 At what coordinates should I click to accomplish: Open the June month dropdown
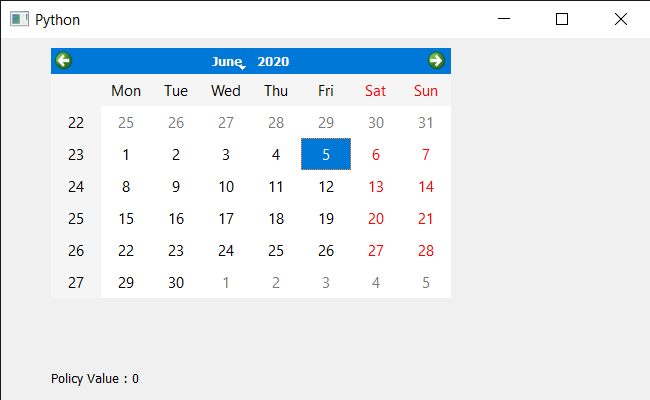[x=229, y=61]
